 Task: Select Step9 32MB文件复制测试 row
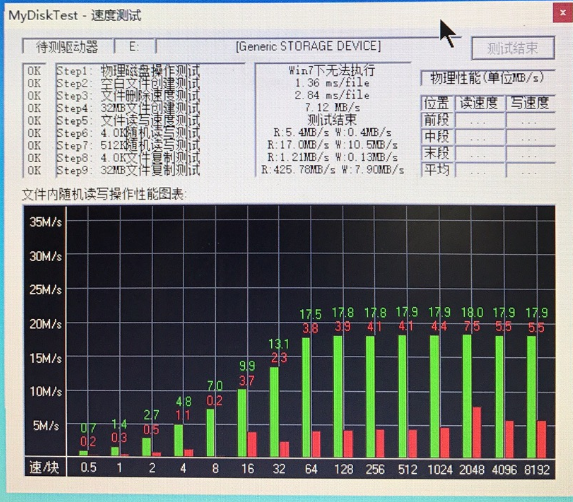coord(128,170)
